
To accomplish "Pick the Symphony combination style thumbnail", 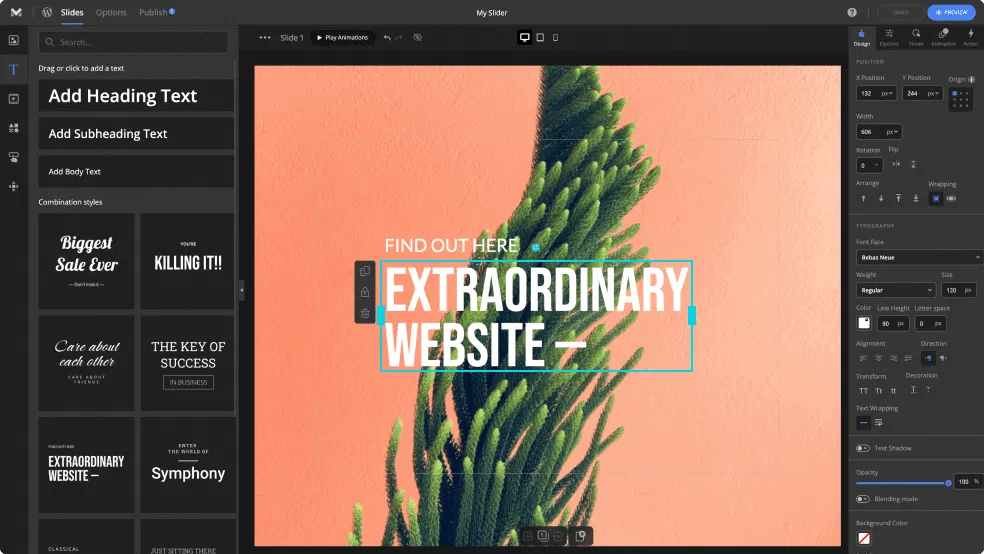I will (188, 465).
